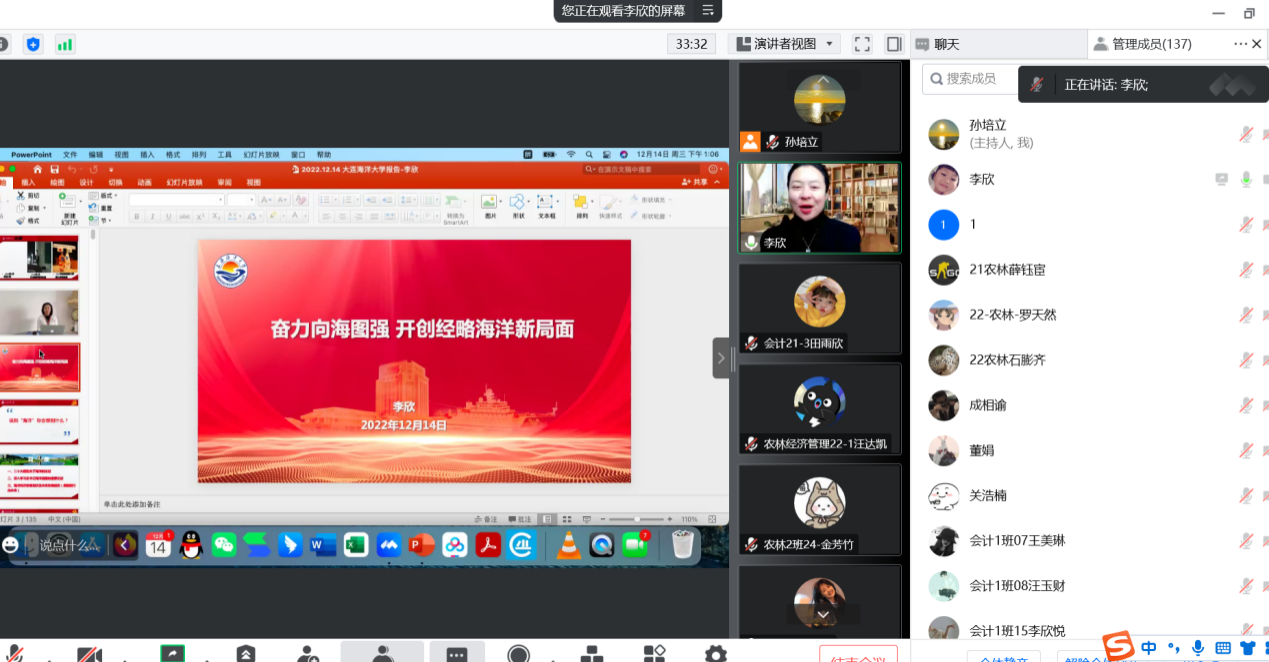The height and width of the screenshot is (662, 1269).
Task: Click the green network signal icon
Action: [65, 44]
